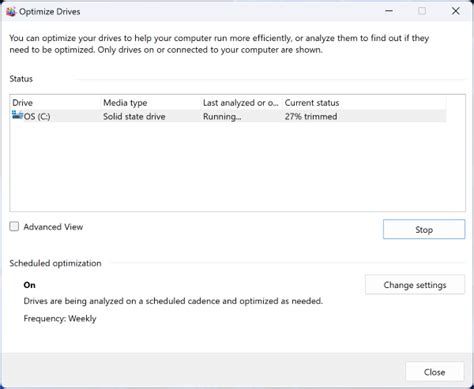Click the Last analyzed or optimized column header
The height and width of the screenshot is (389, 474).
click(241, 103)
